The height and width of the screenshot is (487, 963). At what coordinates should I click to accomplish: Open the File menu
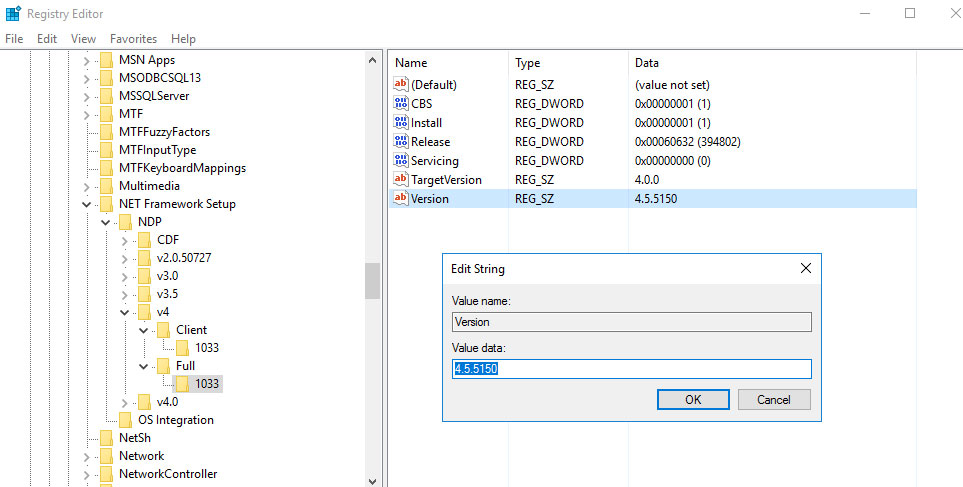(x=14, y=39)
